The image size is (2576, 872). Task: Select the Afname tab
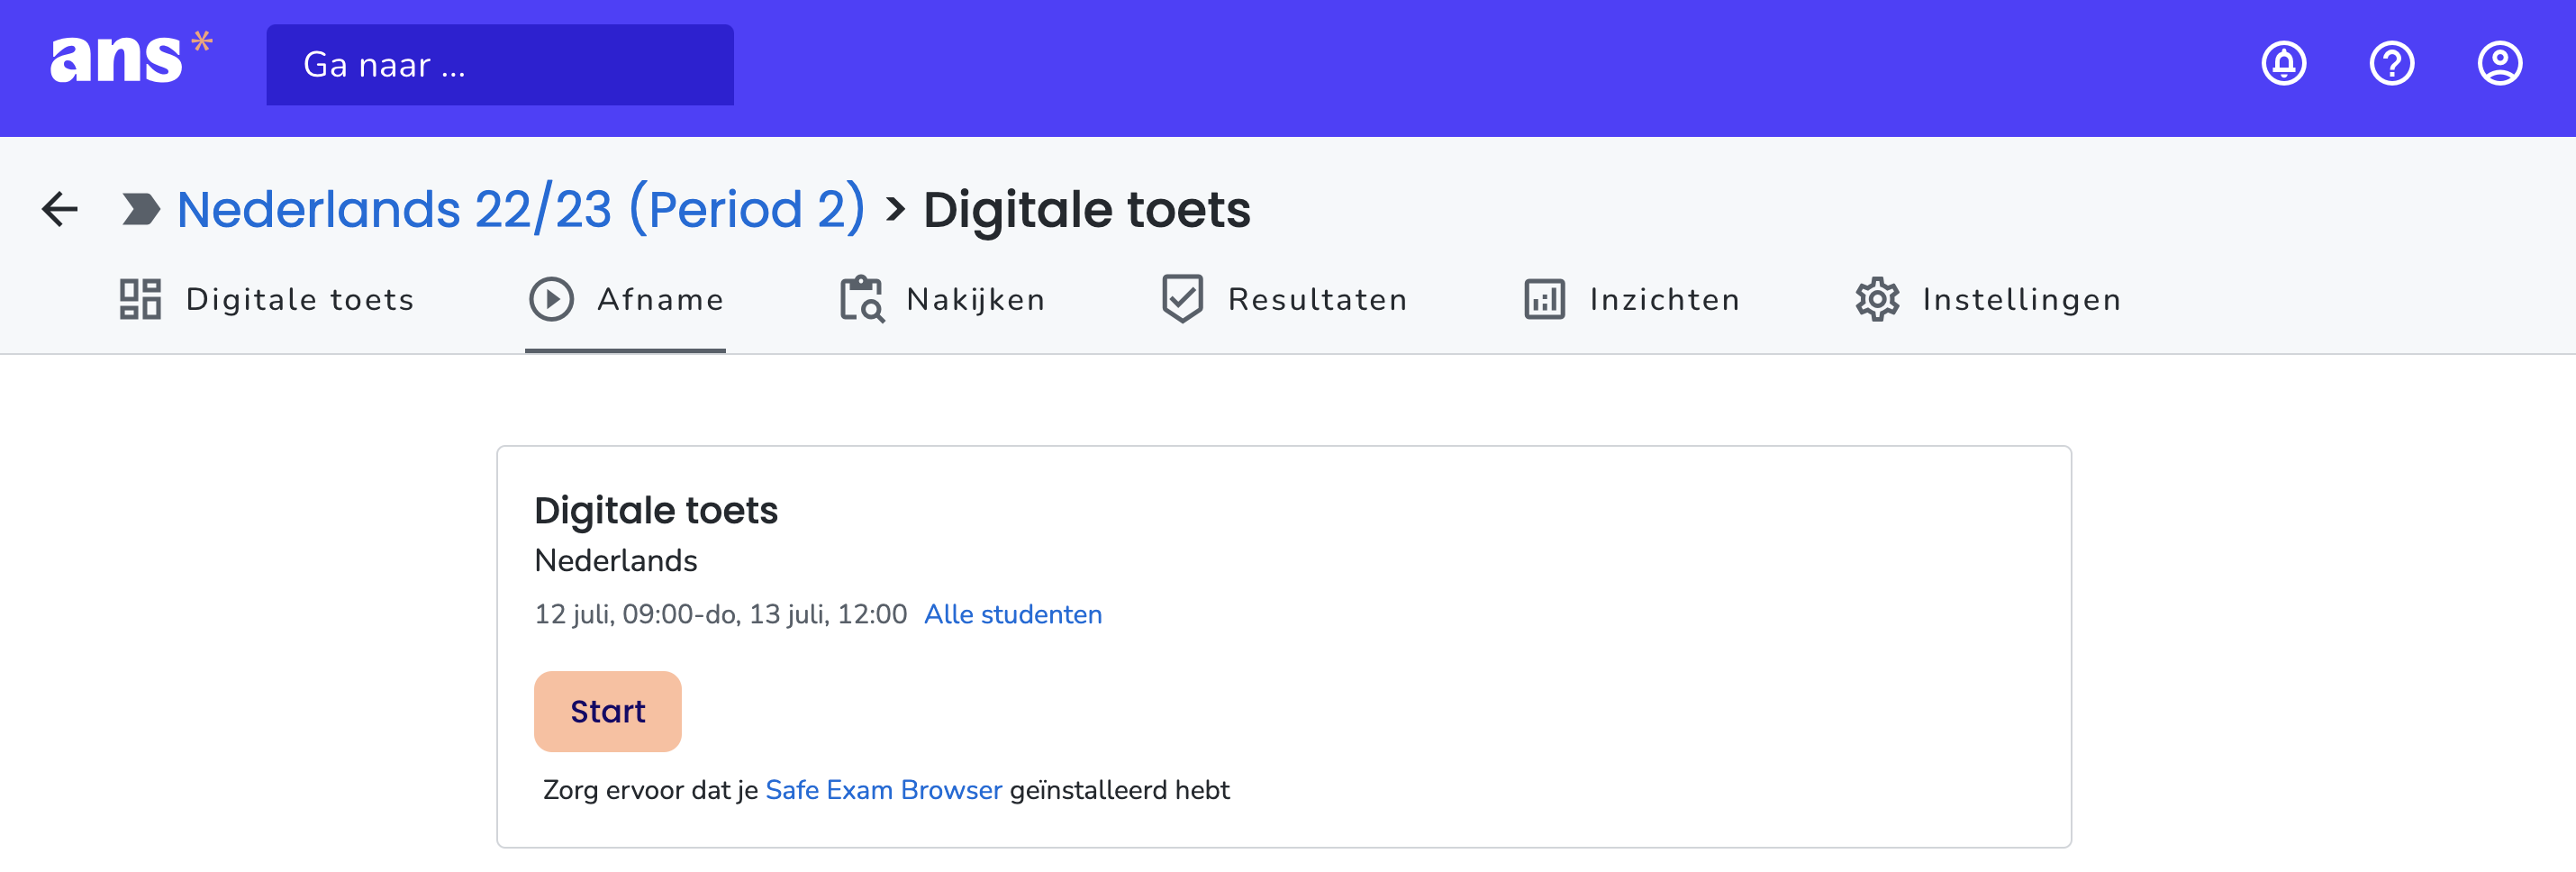click(626, 299)
